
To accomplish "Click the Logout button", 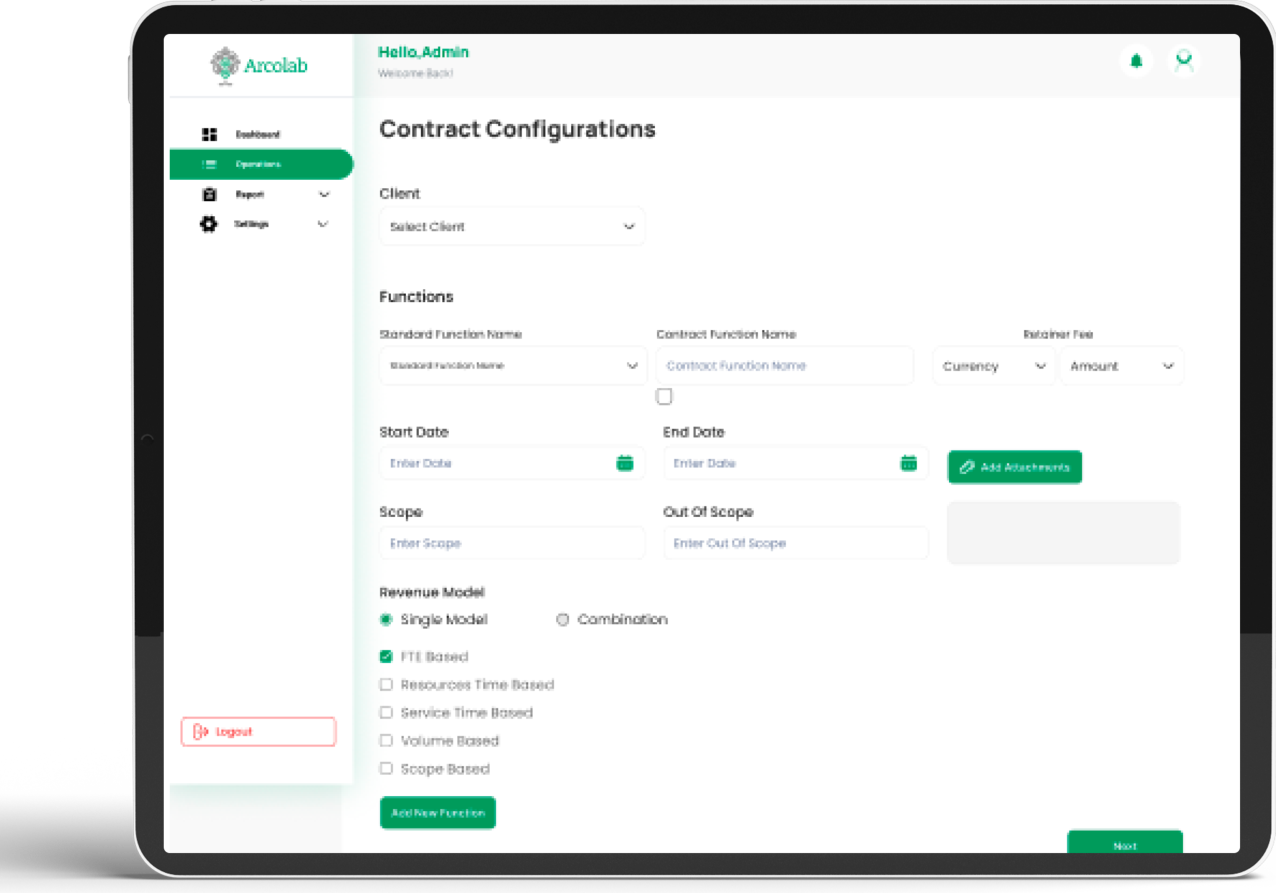I will point(258,732).
